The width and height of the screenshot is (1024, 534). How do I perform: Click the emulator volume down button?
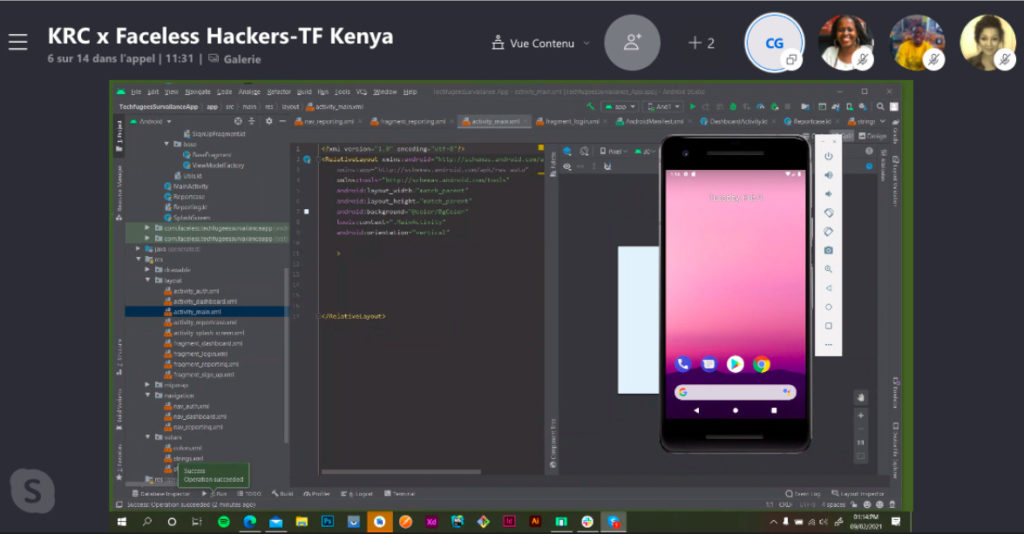pos(828,194)
